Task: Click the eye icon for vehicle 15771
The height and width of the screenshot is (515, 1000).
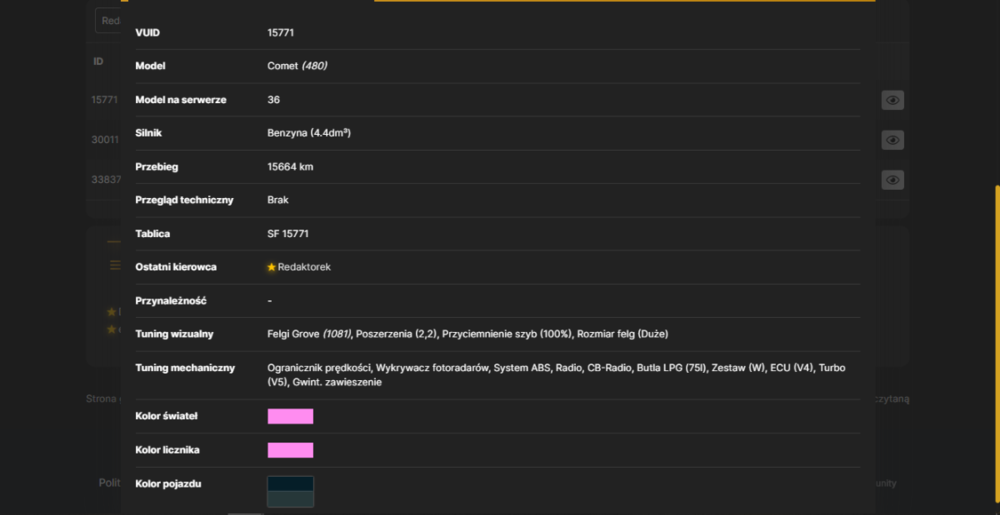Action: [x=892, y=100]
